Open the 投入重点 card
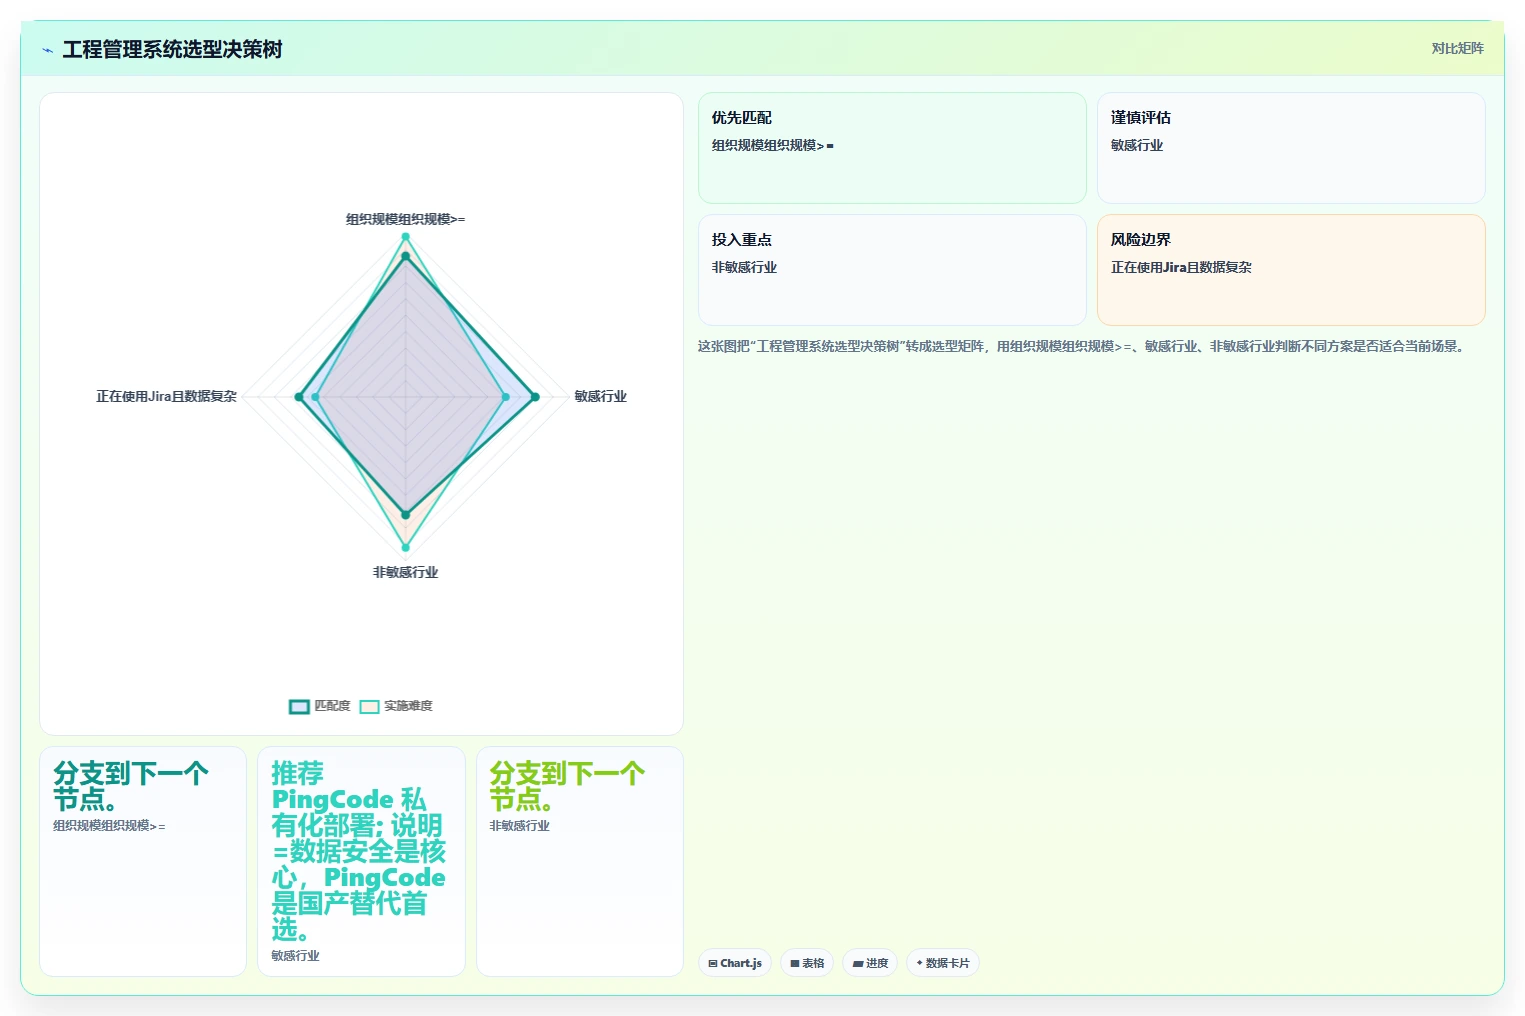The height and width of the screenshot is (1016, 1525). pos(892,270)
